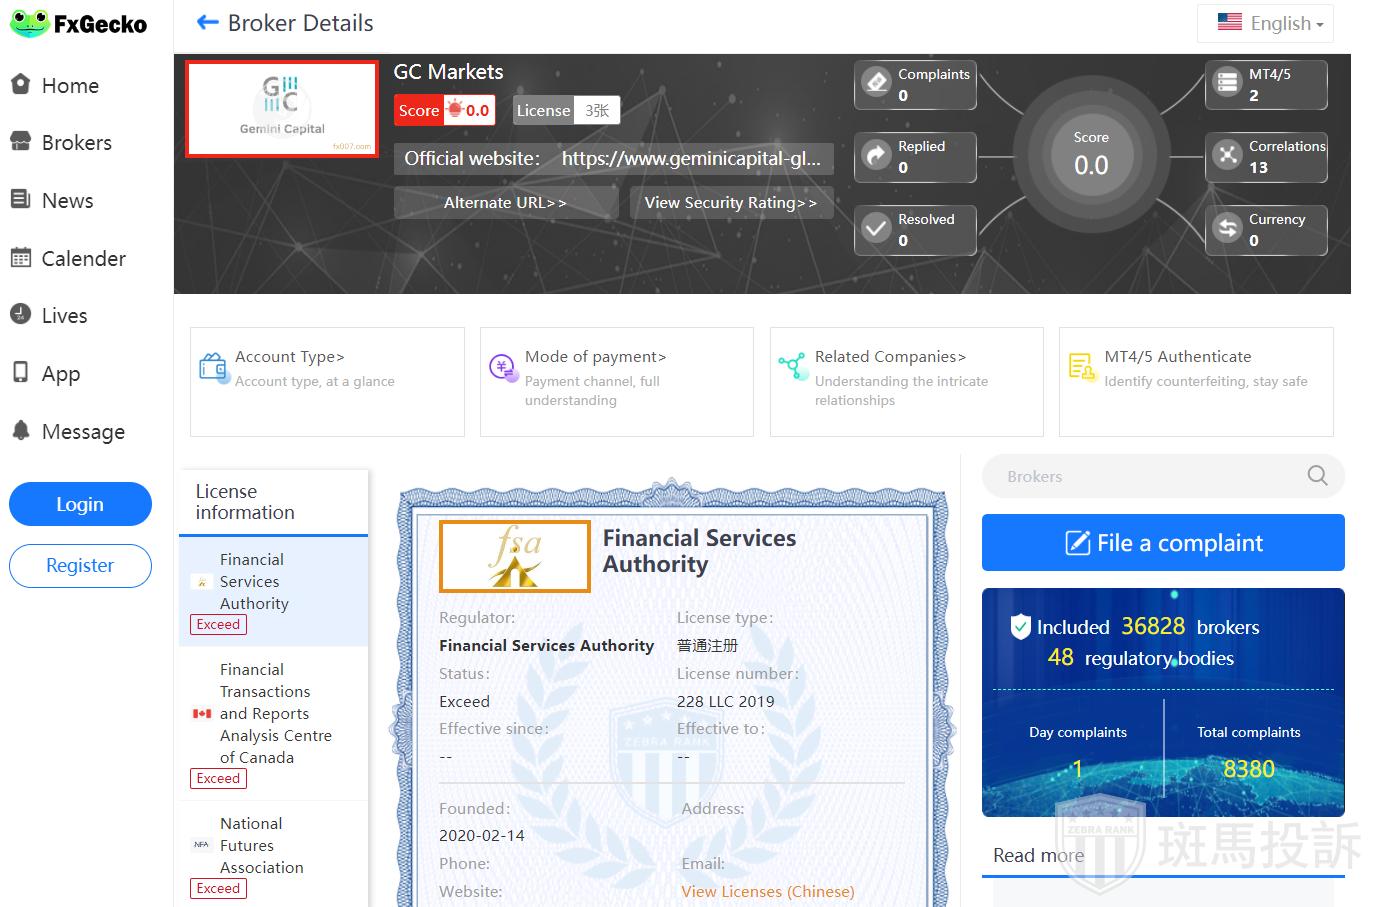Click the back arrow beside Broker Details
The width and height of the screenshot is (1380, 907).
[207, 23]
